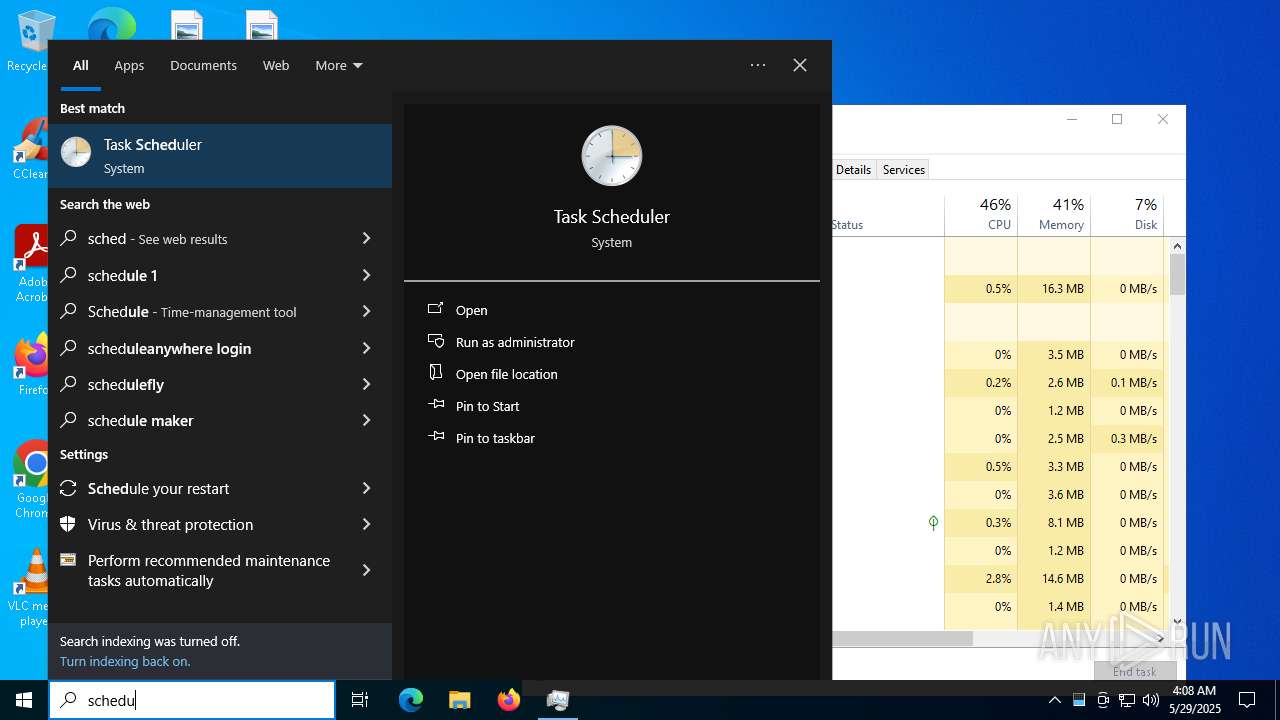This screenshot has width=1280, height=720.
Task: Click the taskbar clock showing 4:08 AM
Action: click(1194, 700)
